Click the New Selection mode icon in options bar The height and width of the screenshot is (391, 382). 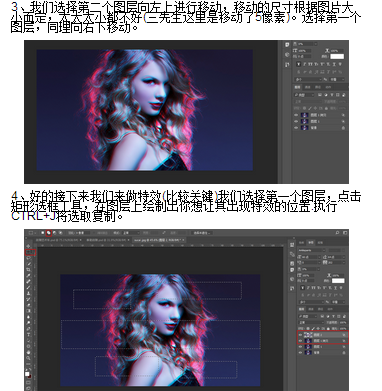[x=43, y=233]
